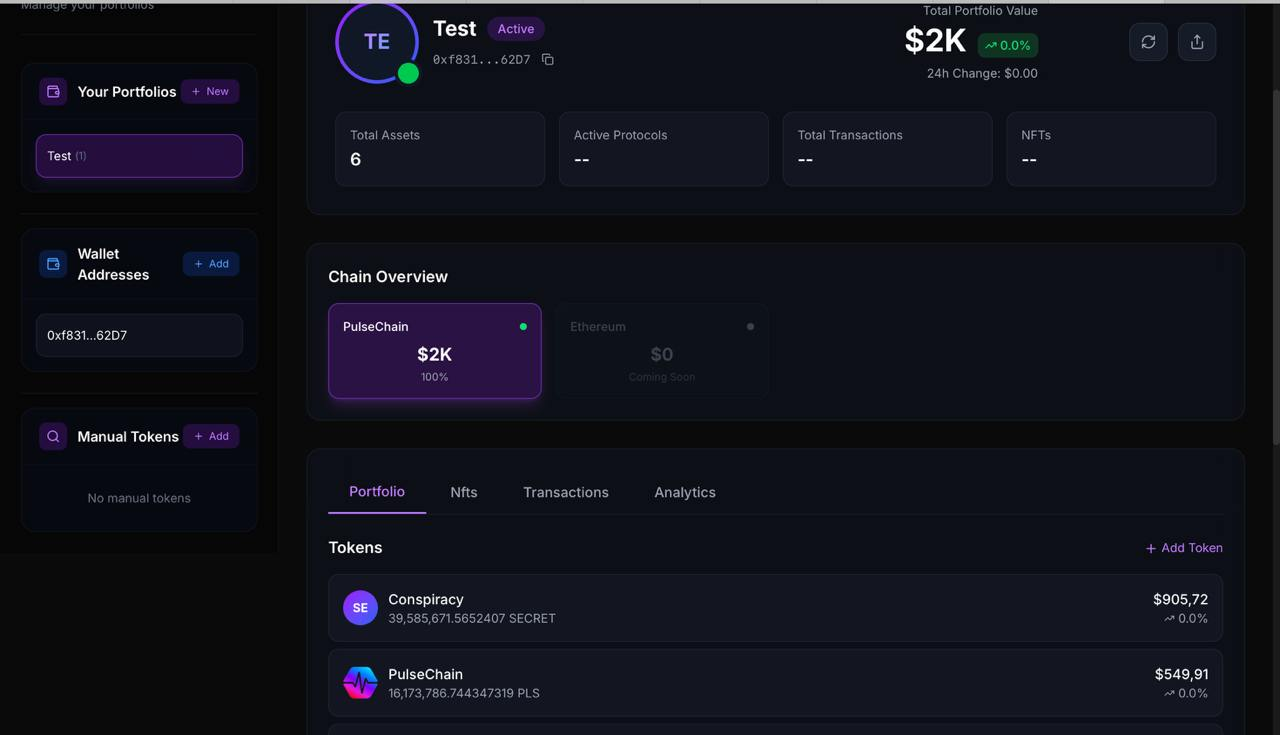1280x735 pixels.
Task: Click the share/export icon button
Action: click(1197, 42)
